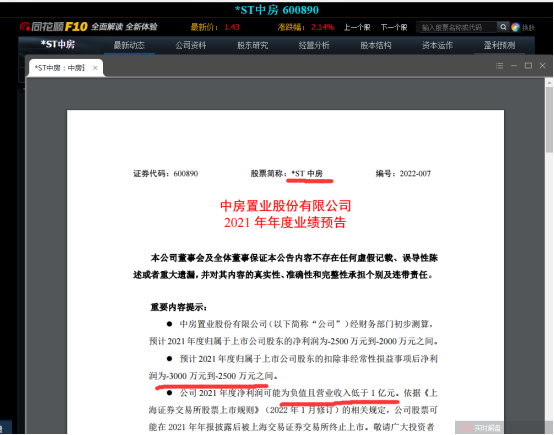
Task: Click the 换肤 skin link
Action: 529,28
